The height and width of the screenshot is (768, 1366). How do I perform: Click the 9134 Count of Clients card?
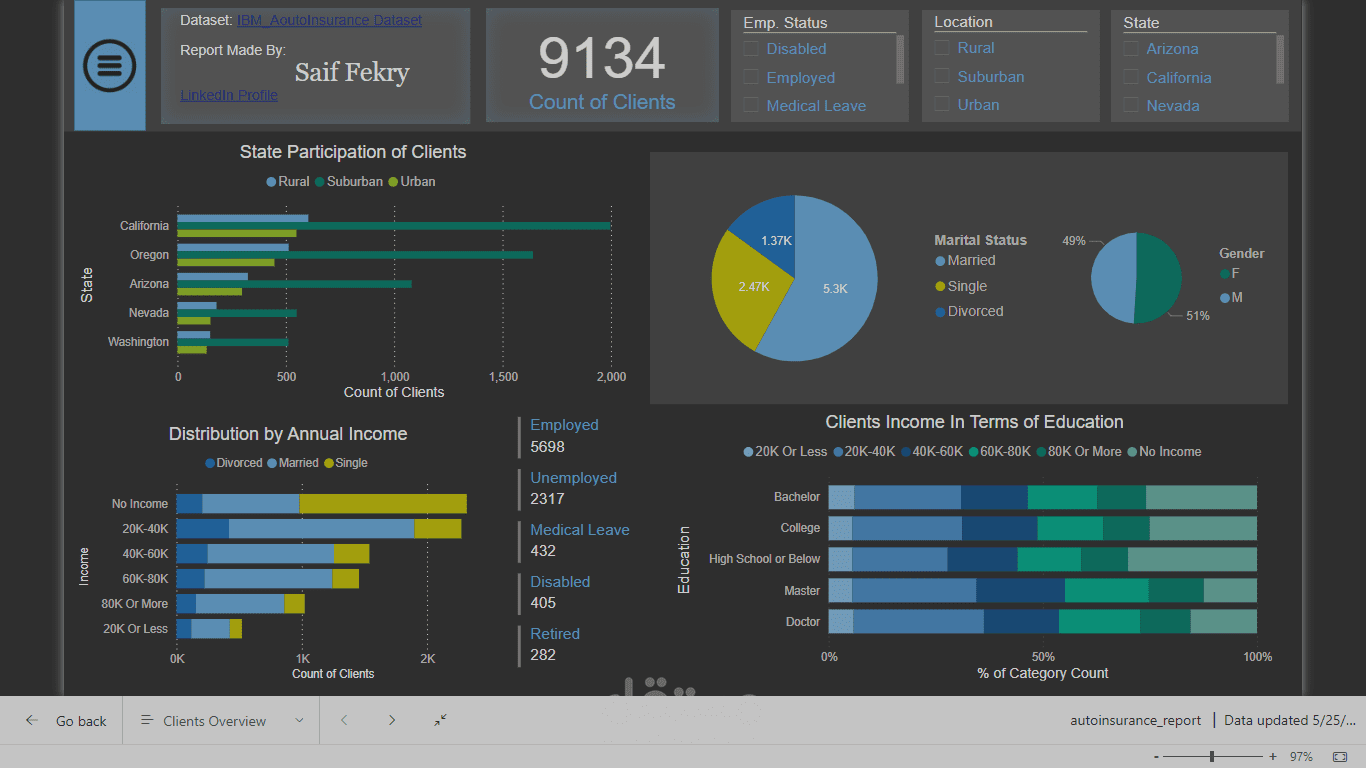(x=602, y=66)
